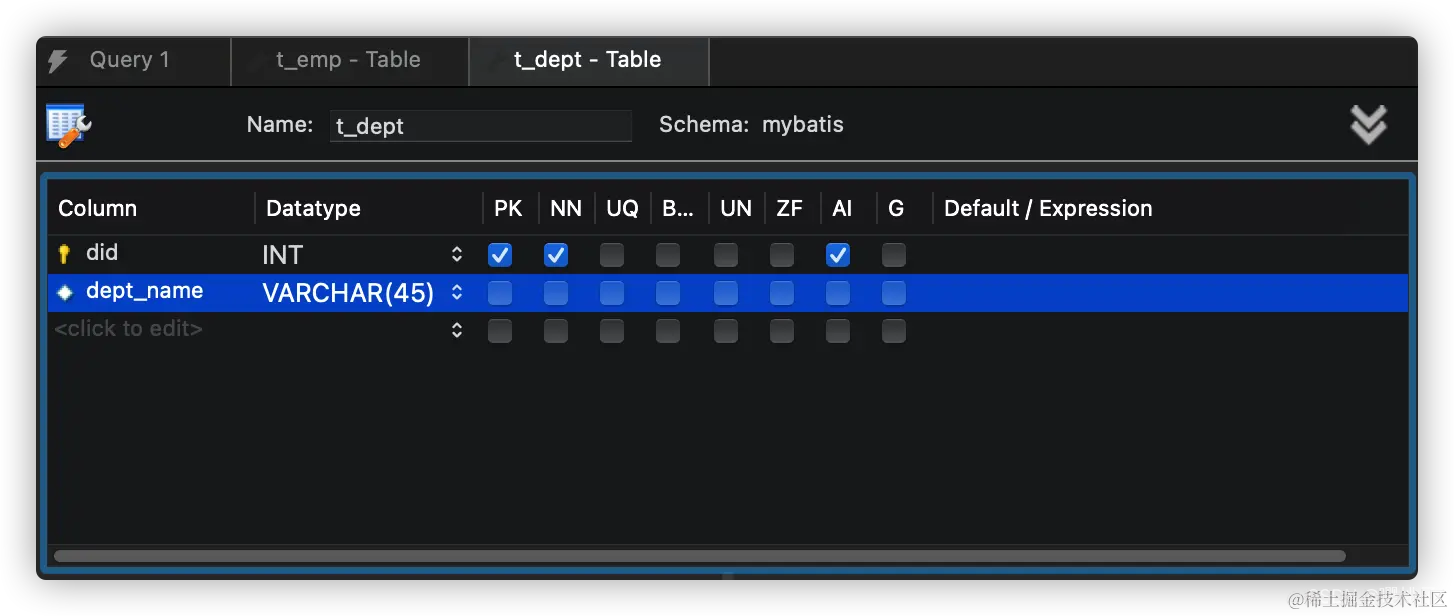Click the primary key icon beside did
The height and width of the screenshot is (616, 1454).
(x=65, y=254)
